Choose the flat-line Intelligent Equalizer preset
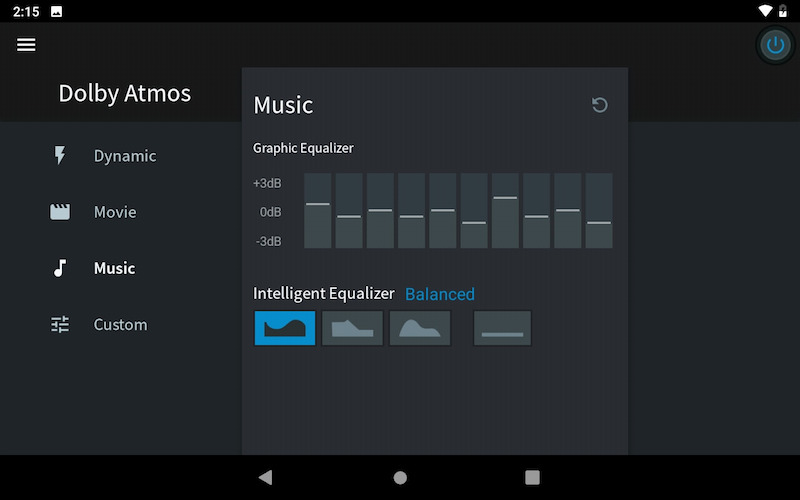Screen dimensions: 800x500 coord(502,328)
